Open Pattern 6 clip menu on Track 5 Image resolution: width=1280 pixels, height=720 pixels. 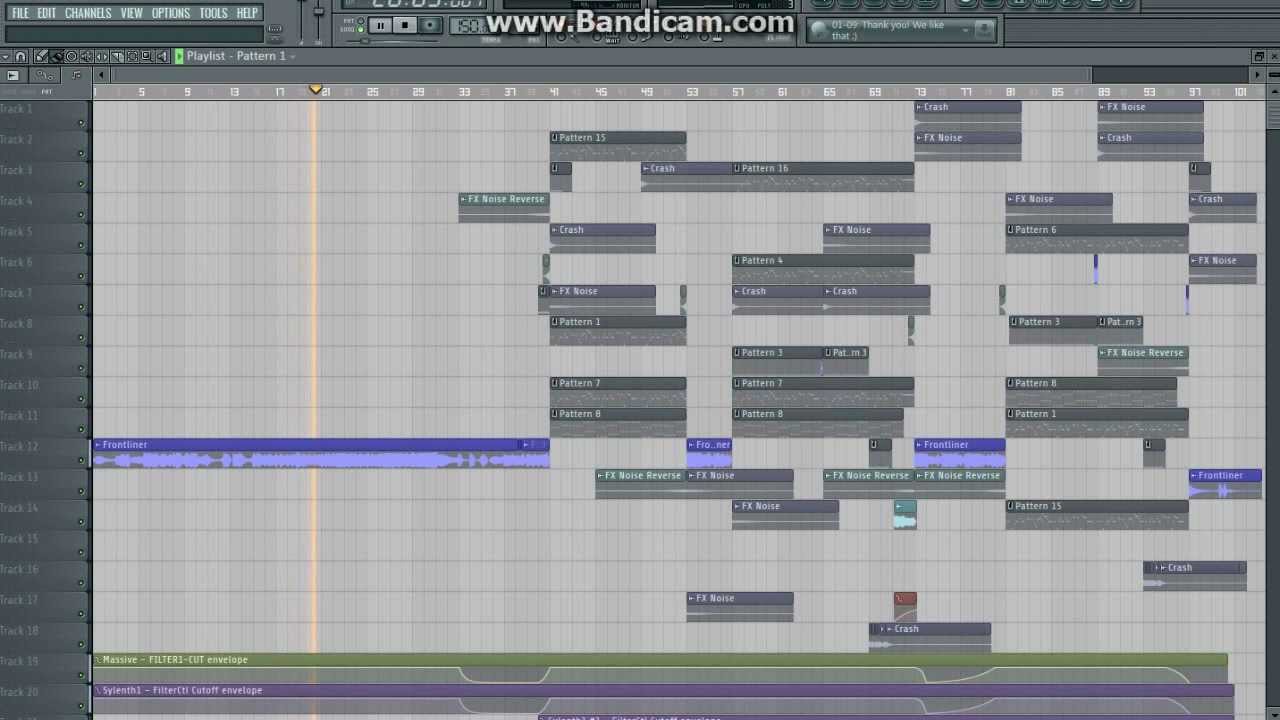[1011, 230]
